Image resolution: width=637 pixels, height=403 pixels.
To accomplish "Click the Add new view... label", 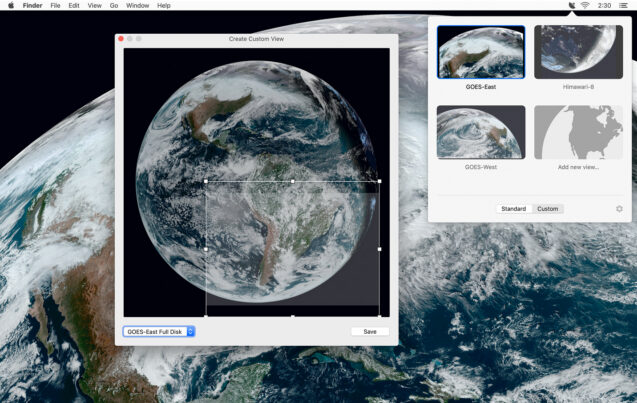I will click(x=578, y=167).
